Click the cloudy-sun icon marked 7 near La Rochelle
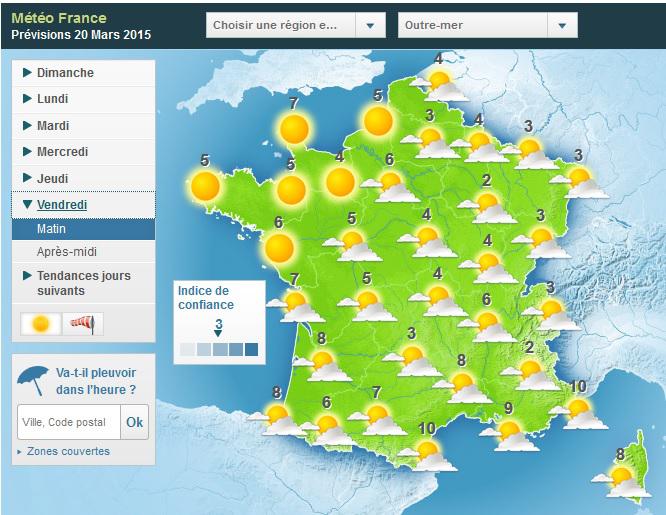The width and height of the screenshot is (666, 515). point(296,306)
